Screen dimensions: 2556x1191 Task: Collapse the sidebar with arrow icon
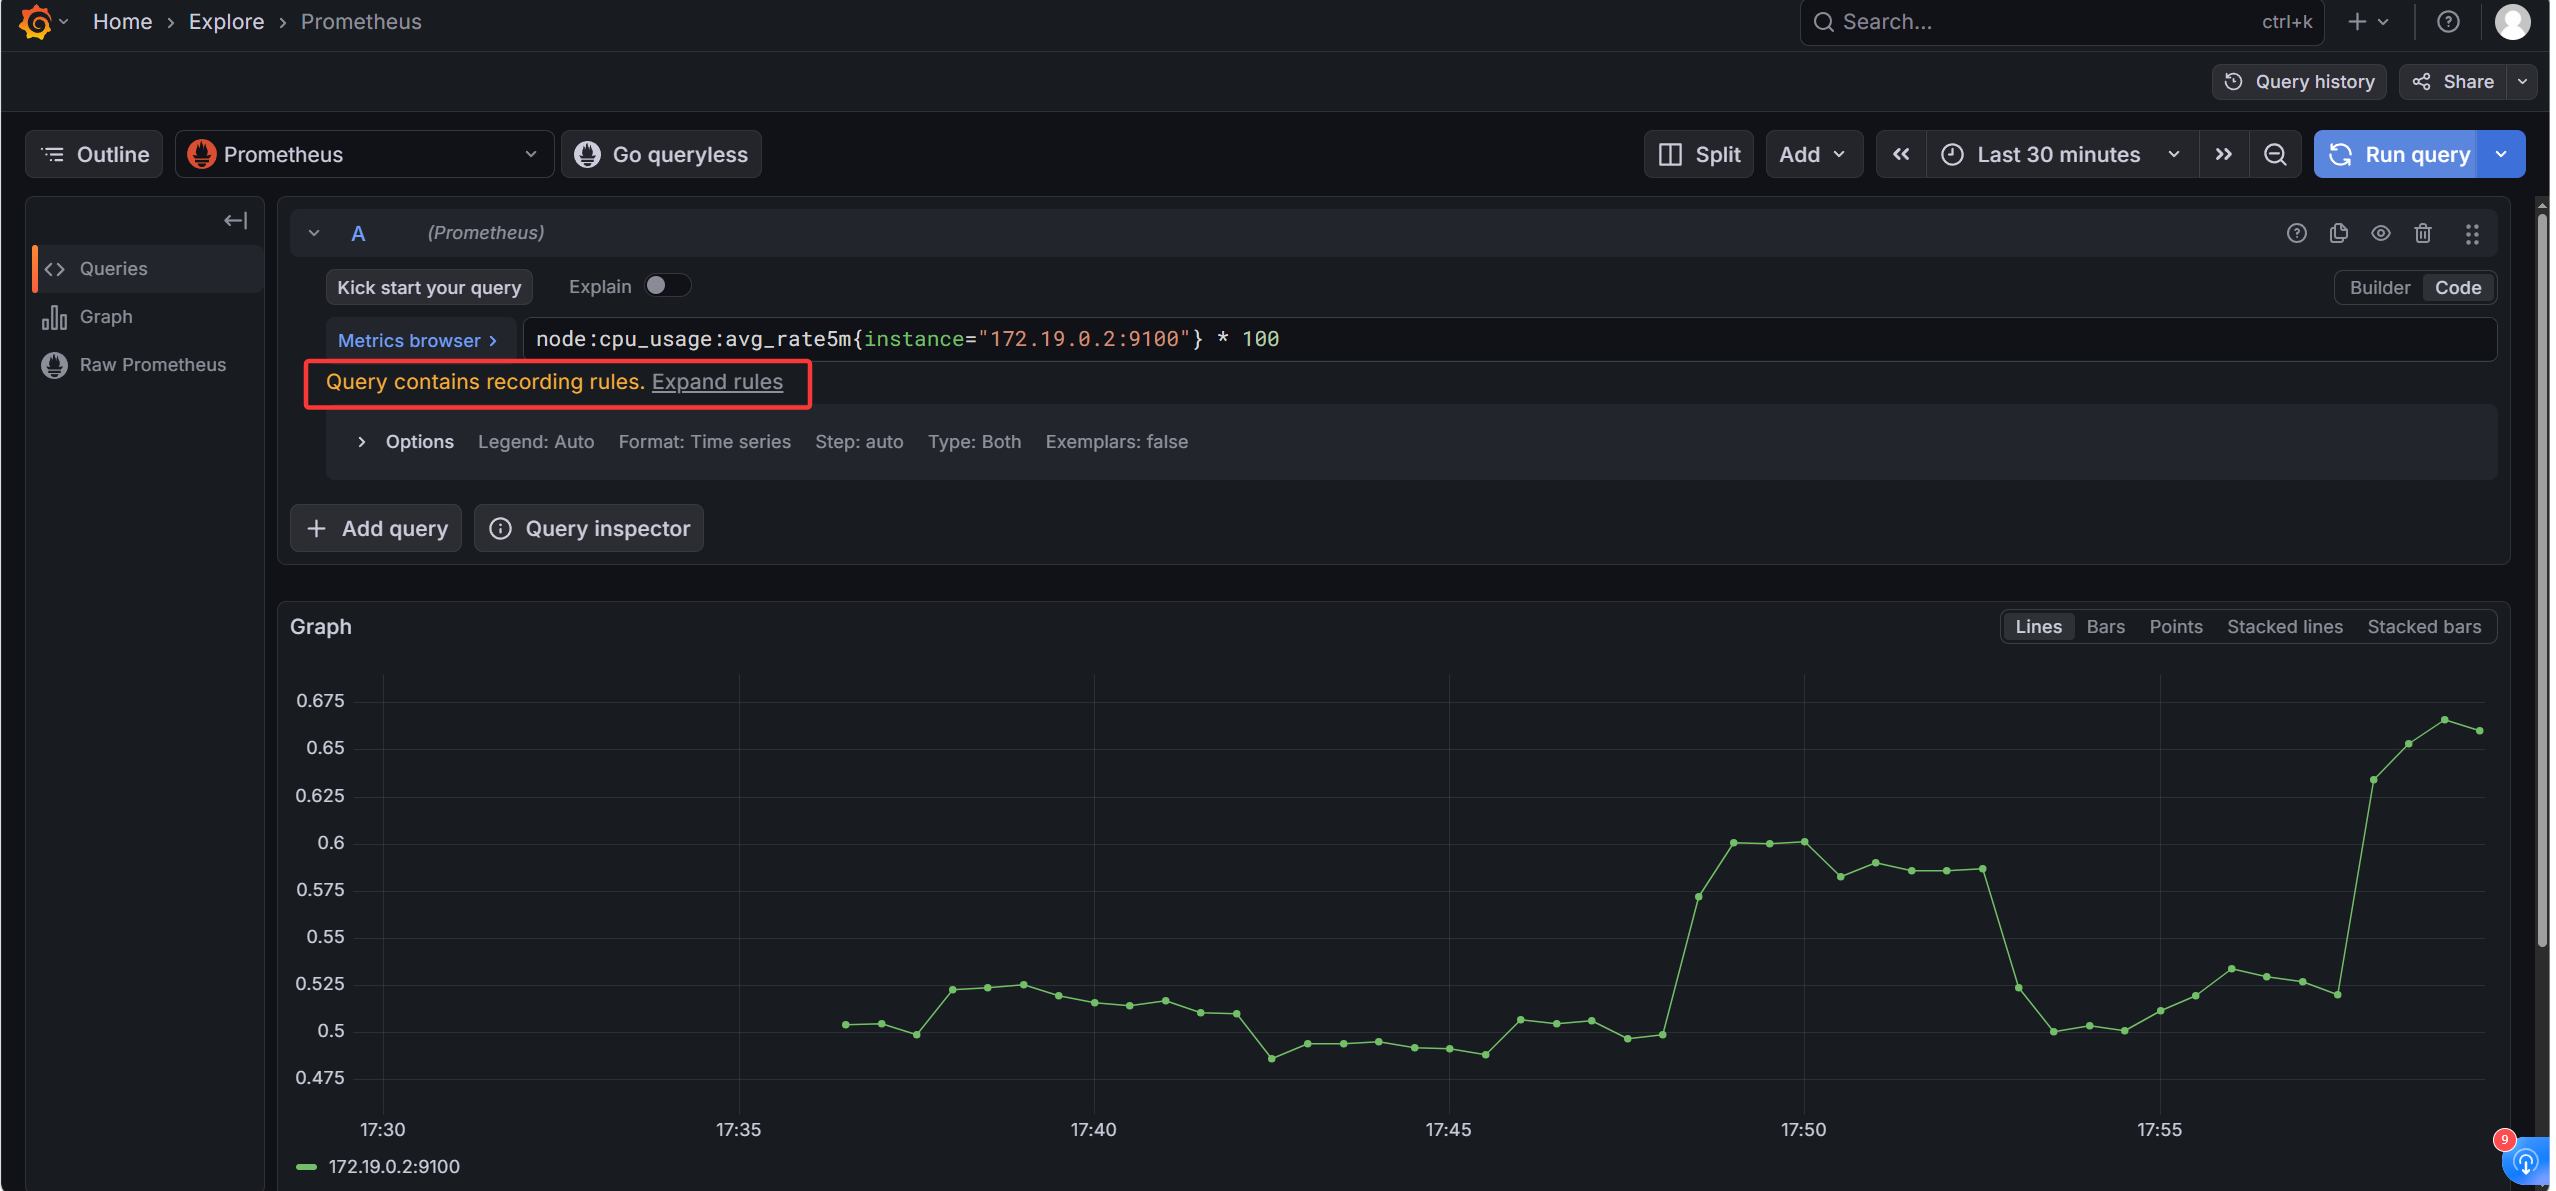(235, 220)
